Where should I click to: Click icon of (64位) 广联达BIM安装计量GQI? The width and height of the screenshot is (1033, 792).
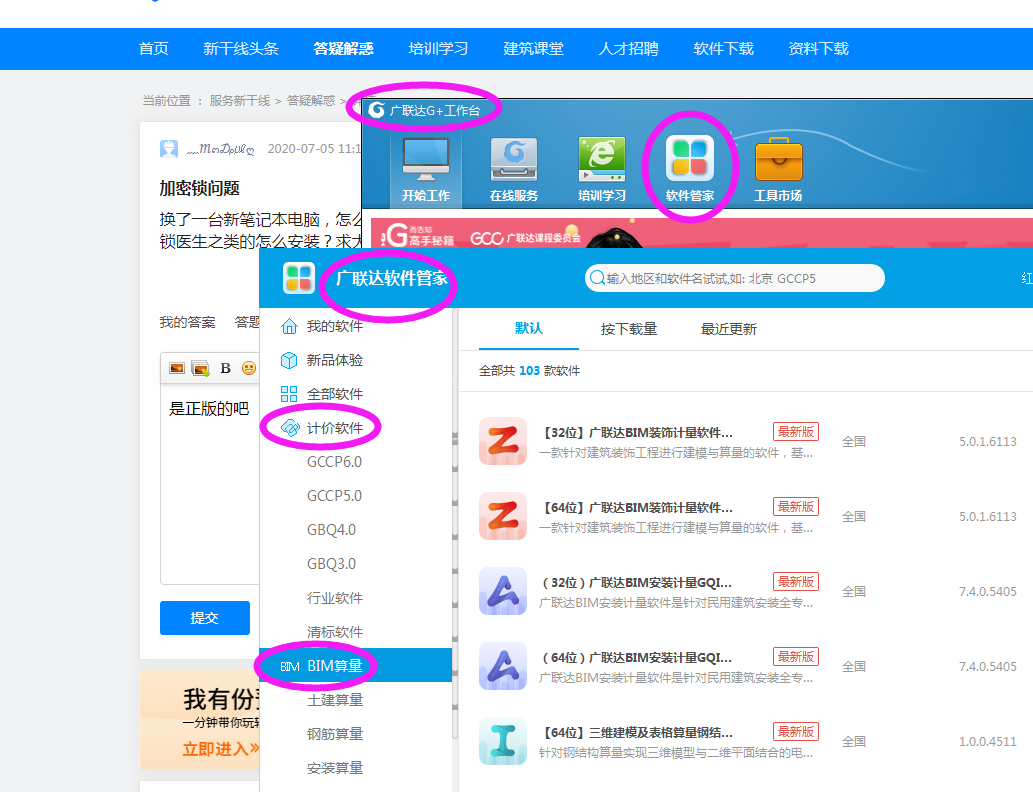click(503, 666)
